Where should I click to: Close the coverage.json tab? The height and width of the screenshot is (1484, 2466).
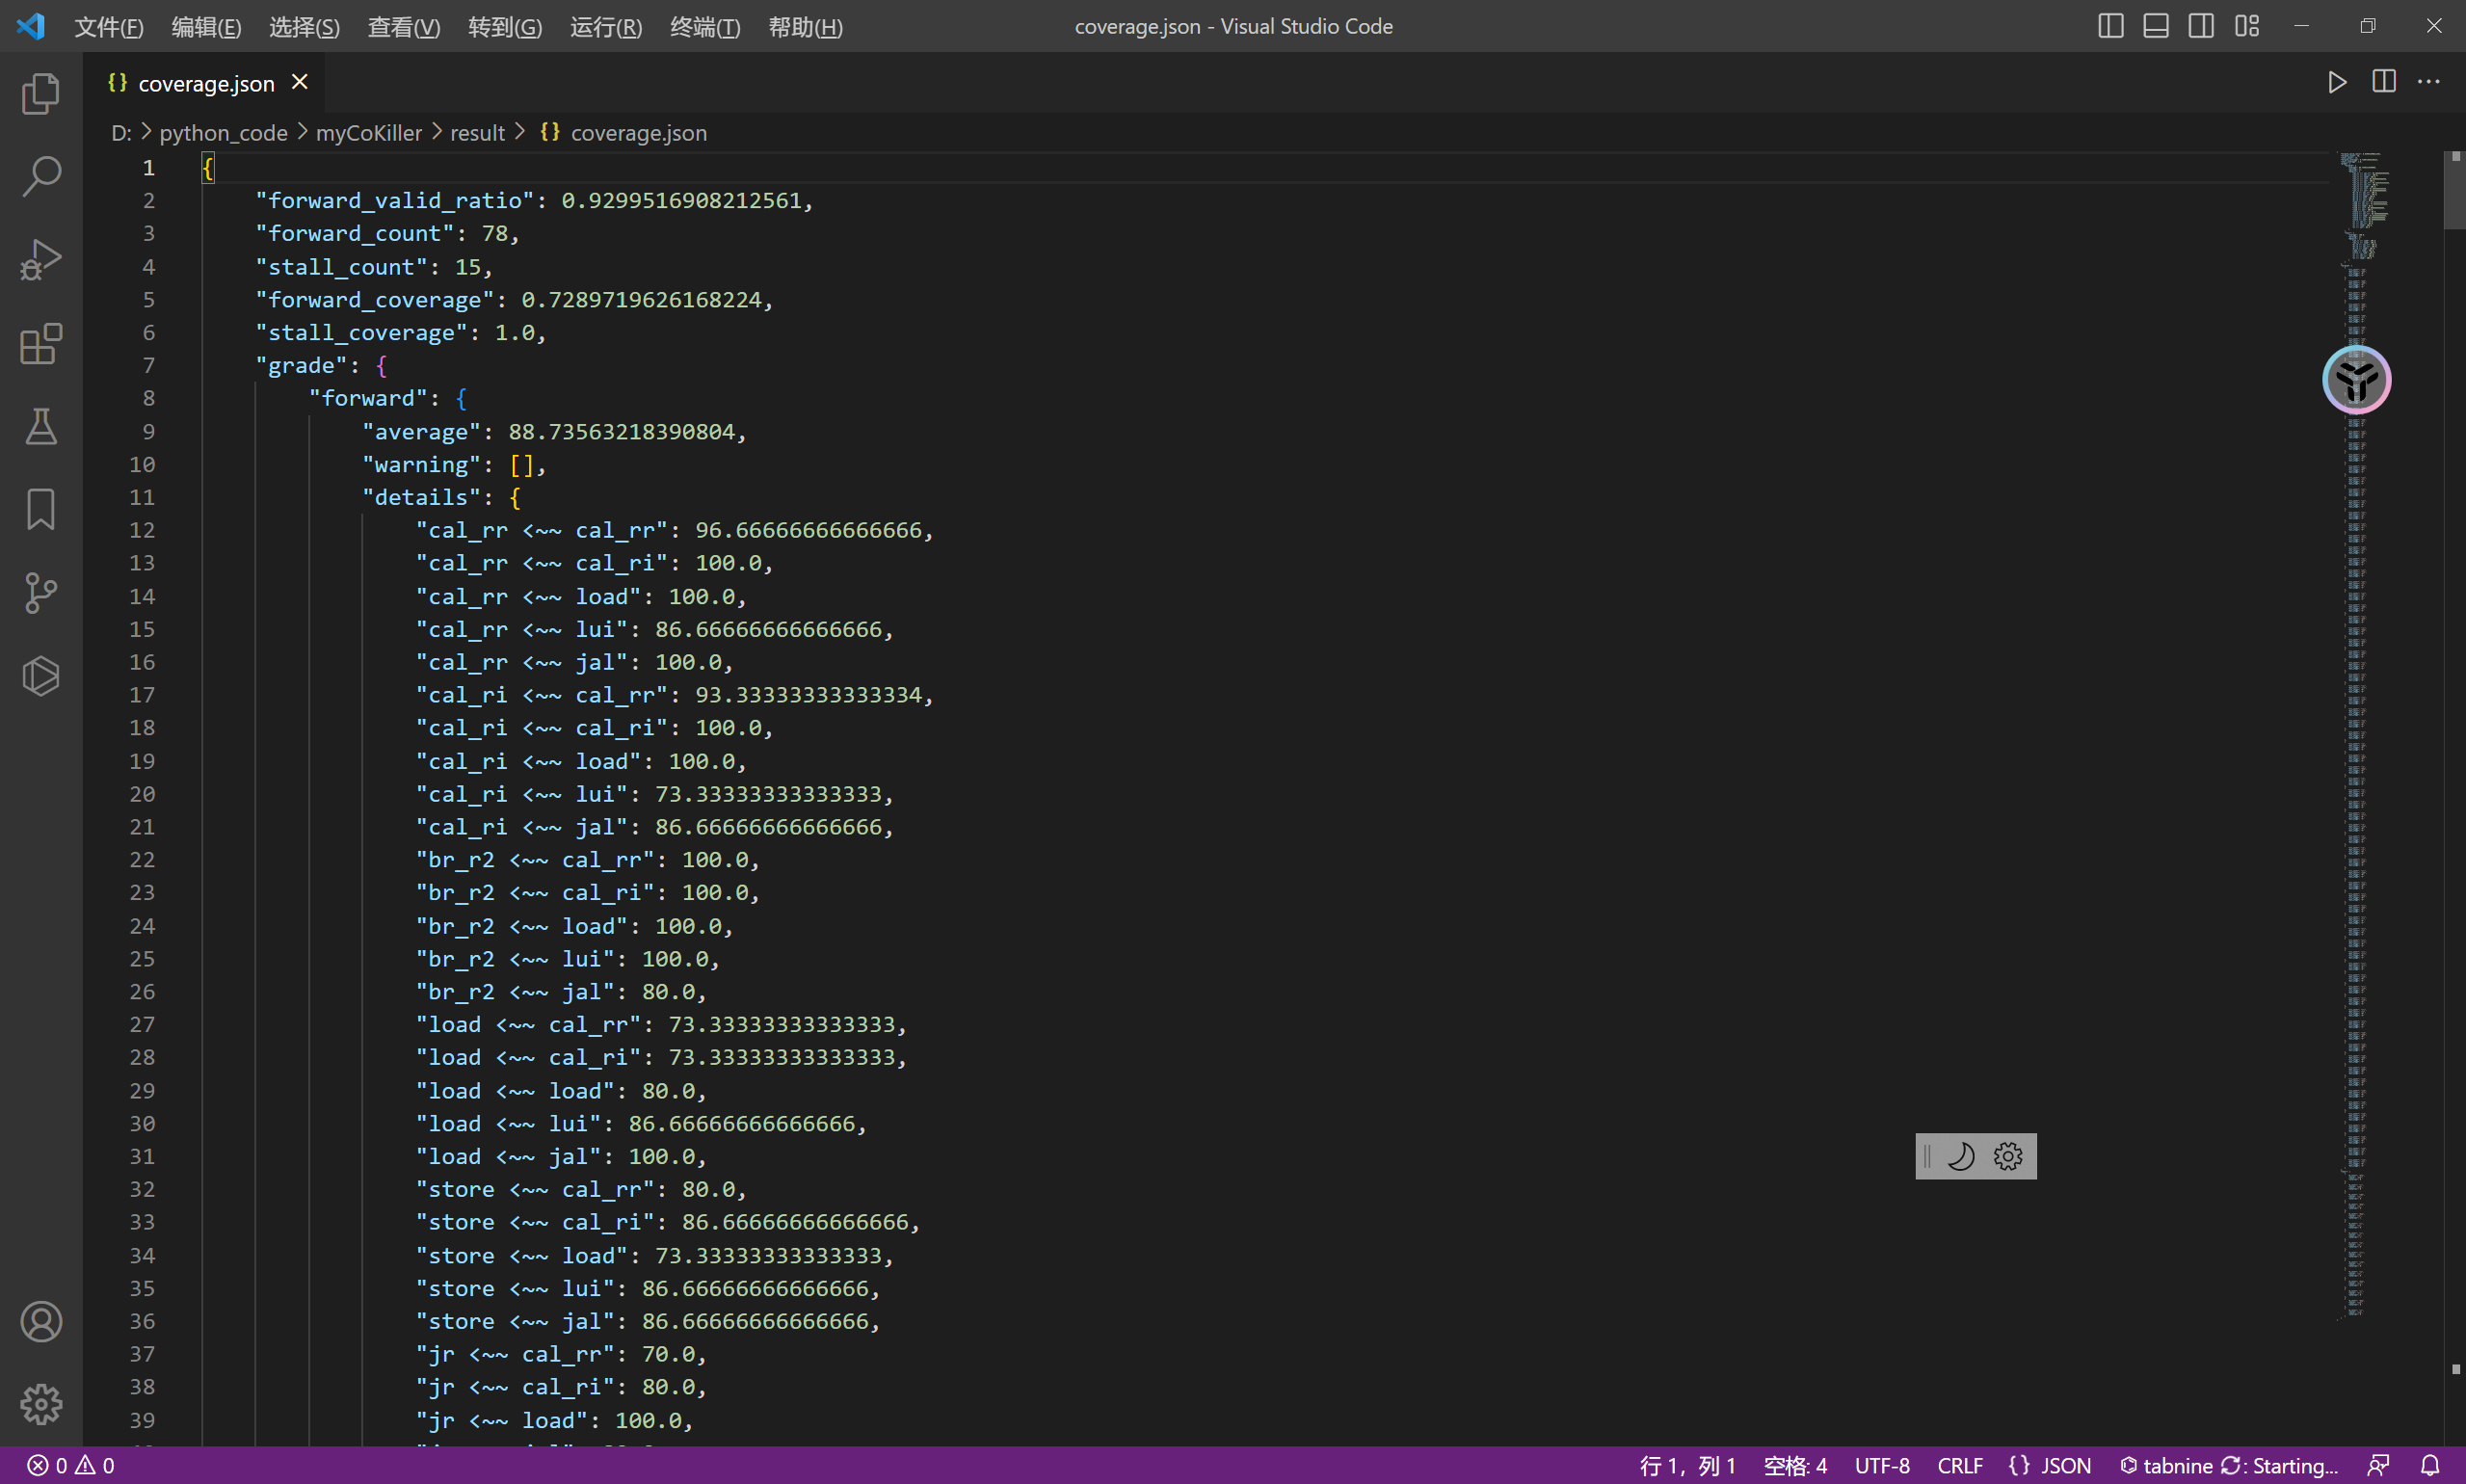tap(300, 82)
